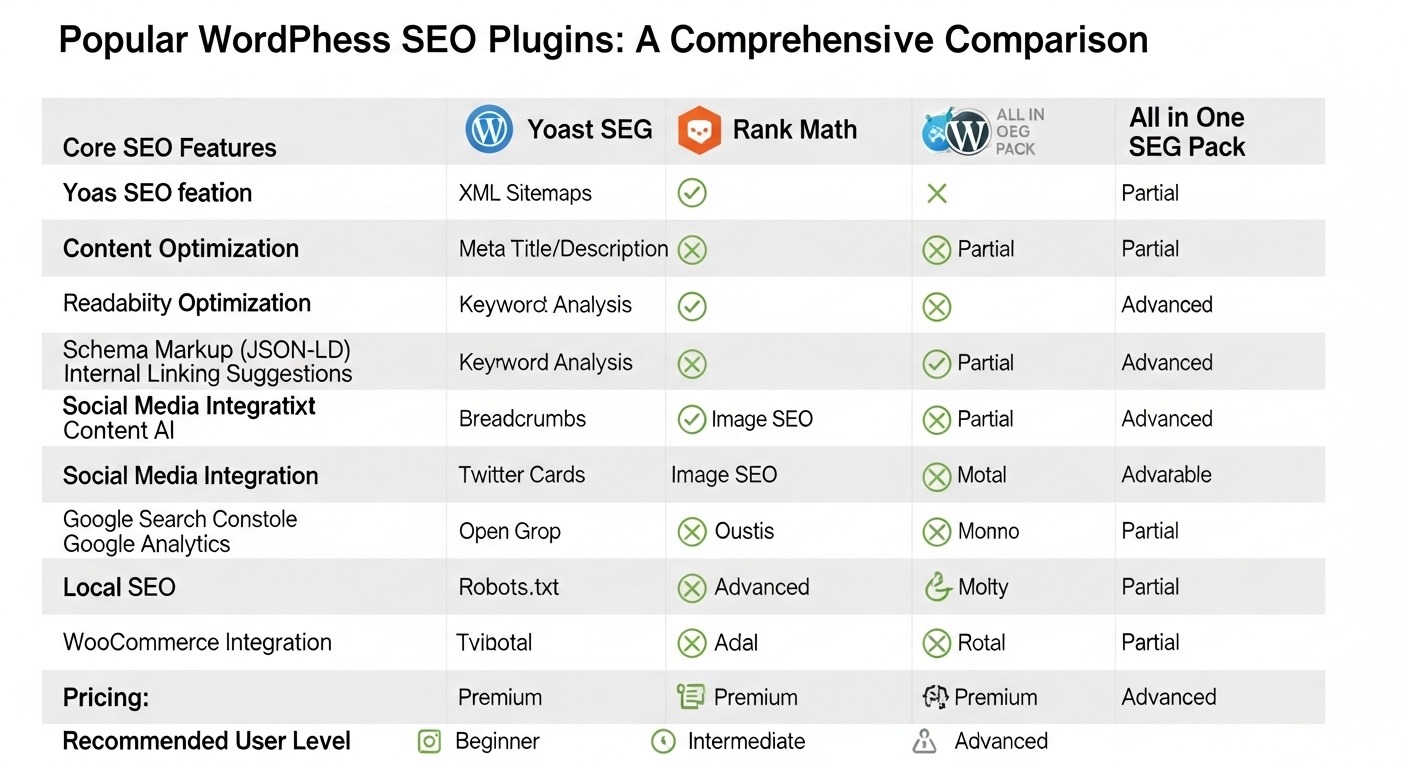
Task: Click the orange Rank Math hexagon logo
Action: 699,131
